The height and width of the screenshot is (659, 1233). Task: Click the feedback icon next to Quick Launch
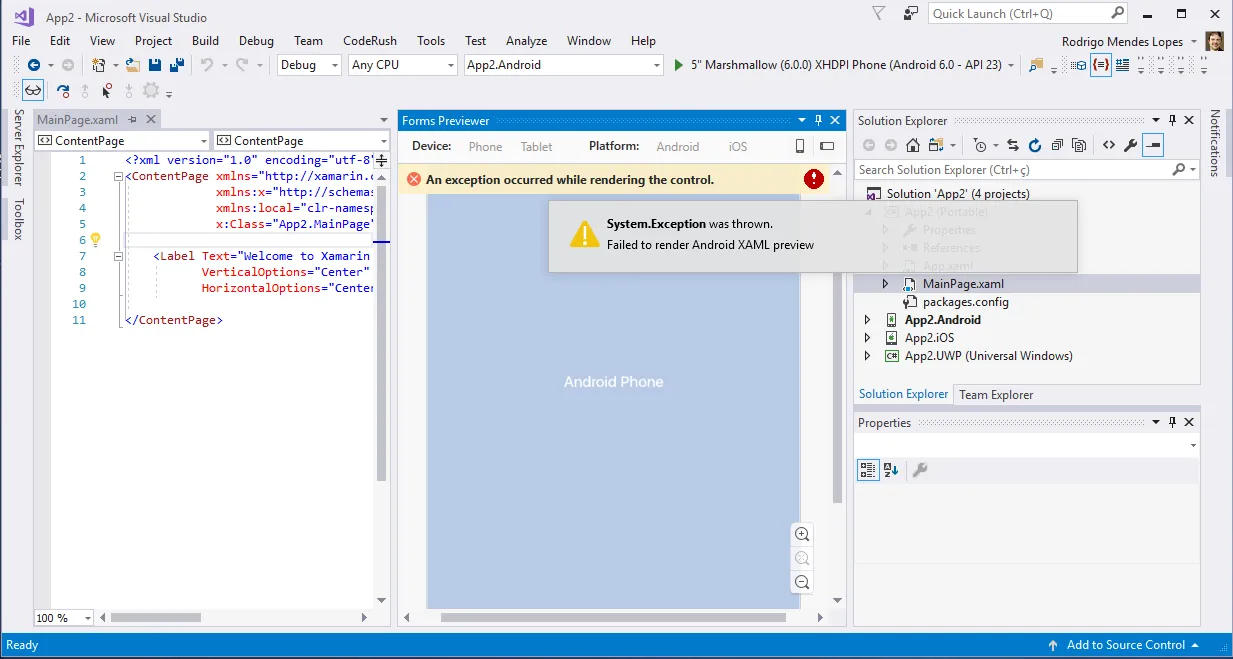(x=910, y=13)
